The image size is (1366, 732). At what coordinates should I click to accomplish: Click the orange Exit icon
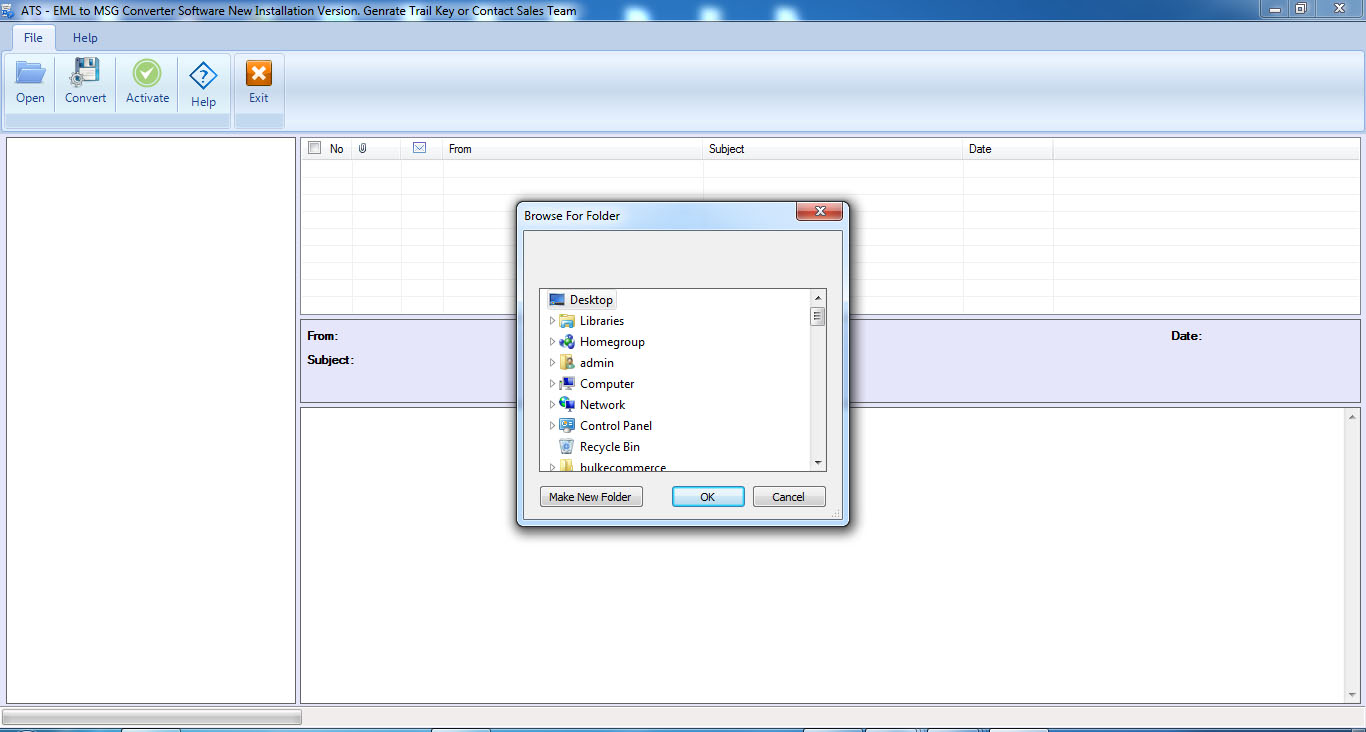click(x=259, y=73)
